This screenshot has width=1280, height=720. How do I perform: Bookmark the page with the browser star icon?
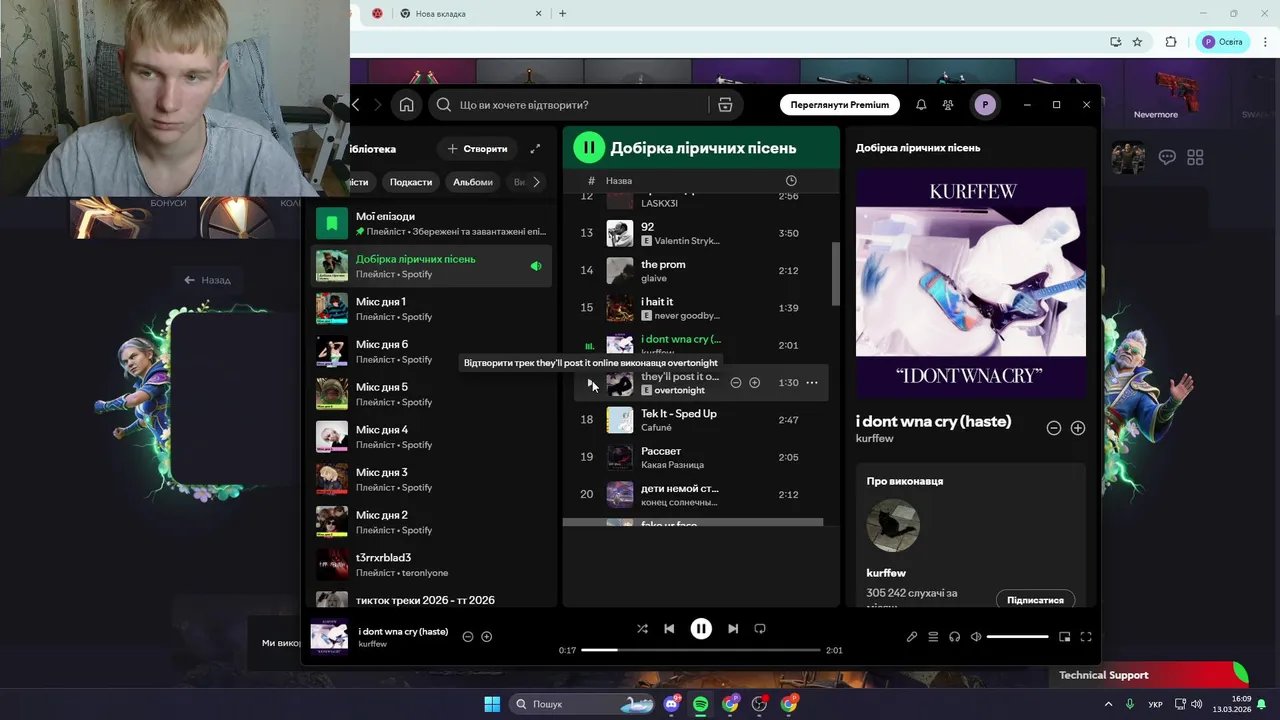pyautogui.click(x=1137, y=42)
